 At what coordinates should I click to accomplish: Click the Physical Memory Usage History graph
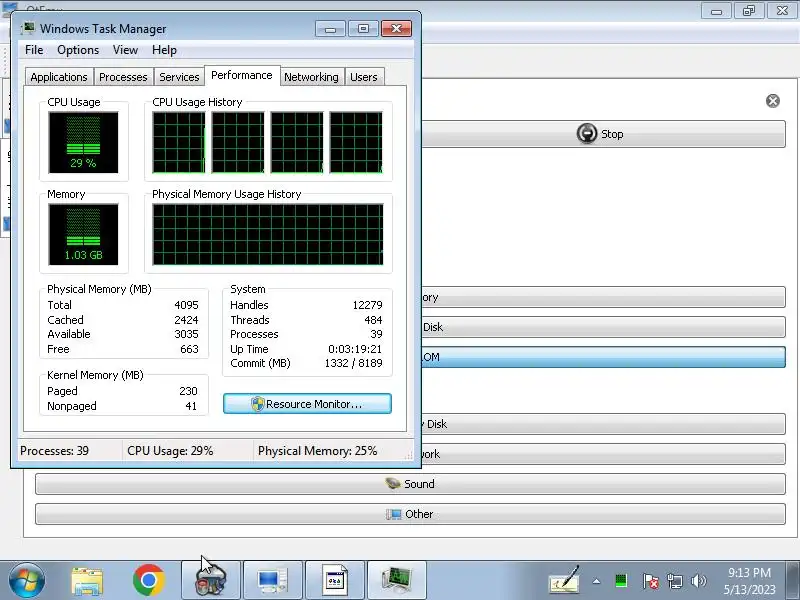[268, 234]
